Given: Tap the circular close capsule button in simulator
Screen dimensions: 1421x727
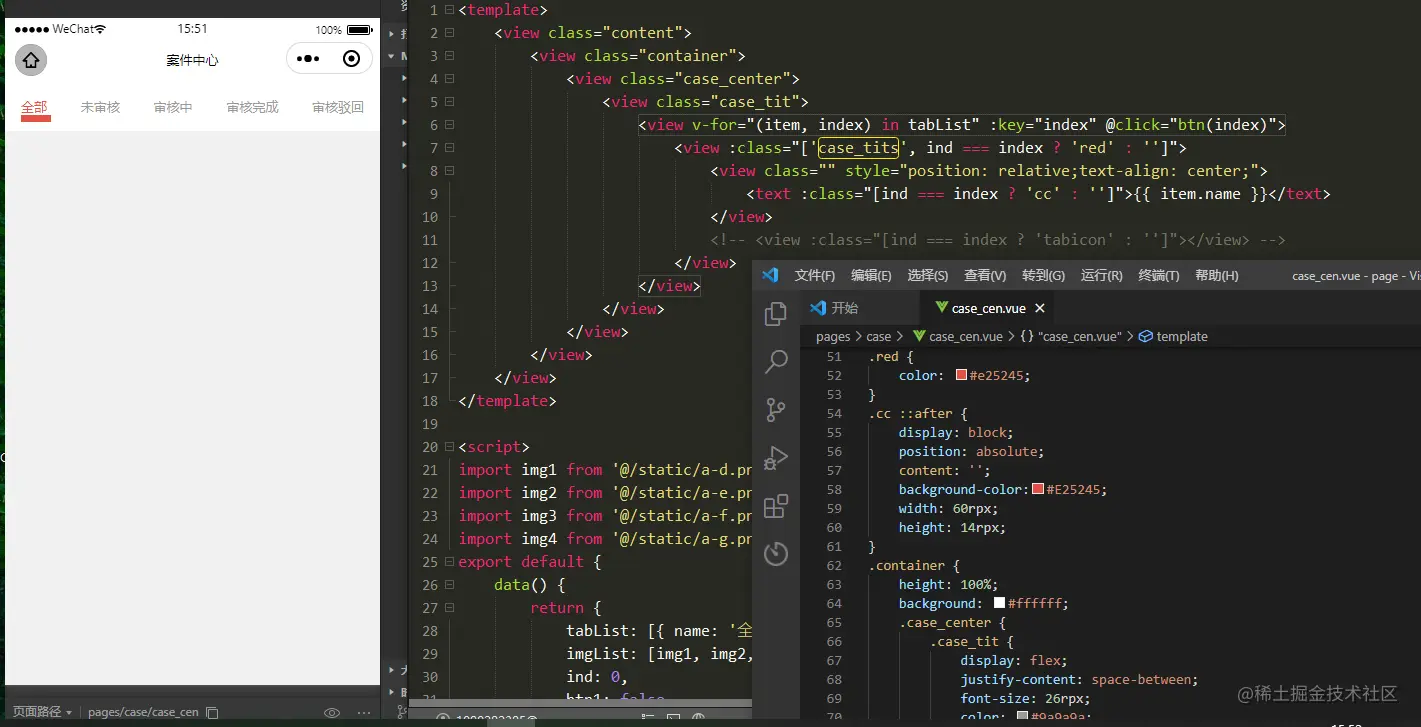Looking at the screenshot, I should click(x=351, y=59).
